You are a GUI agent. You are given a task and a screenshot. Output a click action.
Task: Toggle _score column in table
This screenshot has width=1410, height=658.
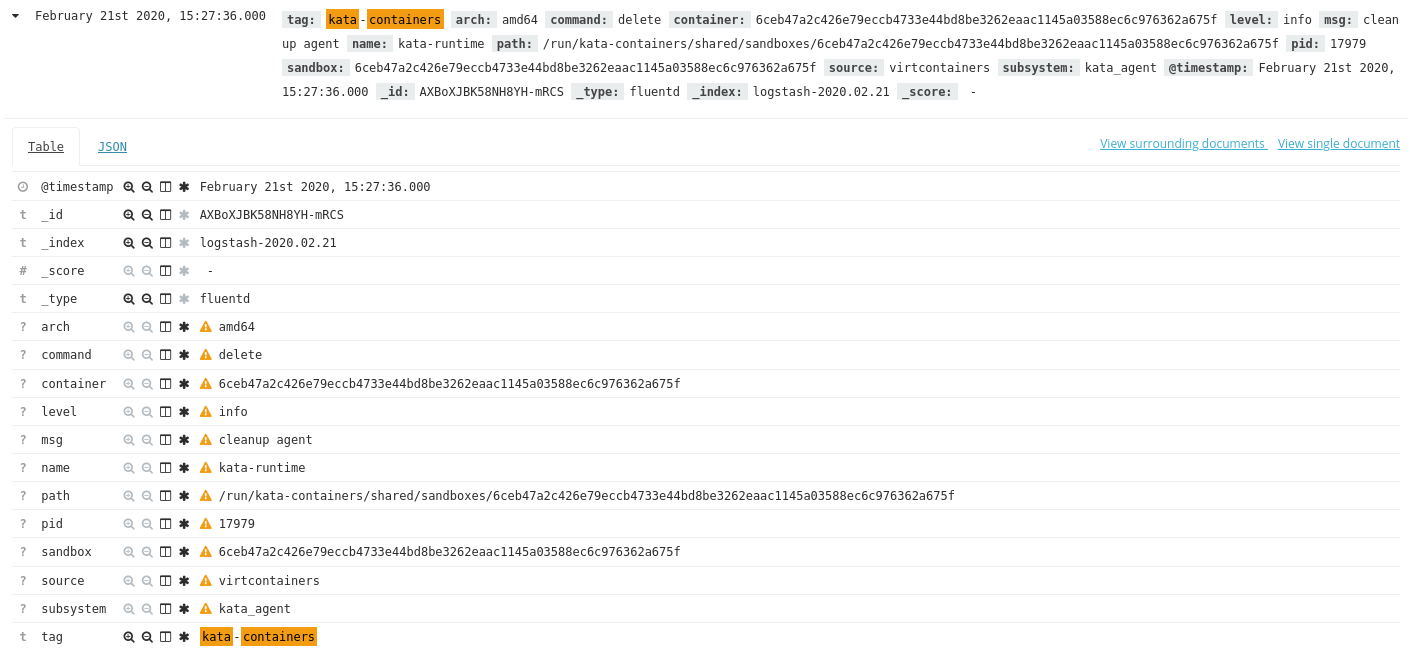[x=166, y=271]
